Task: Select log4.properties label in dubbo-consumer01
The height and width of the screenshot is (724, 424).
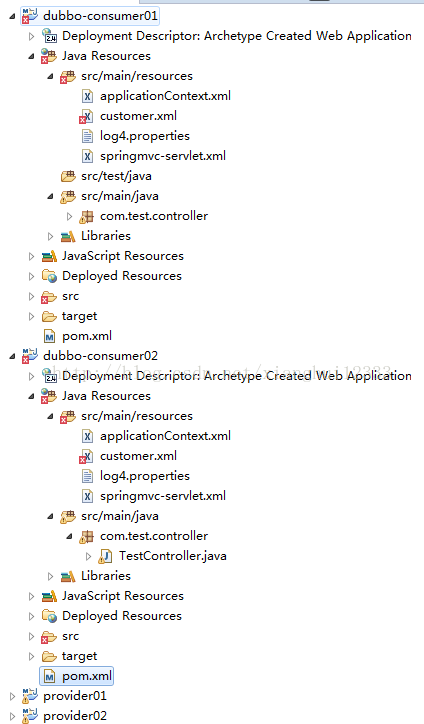Action: click(x=145, y=136)
